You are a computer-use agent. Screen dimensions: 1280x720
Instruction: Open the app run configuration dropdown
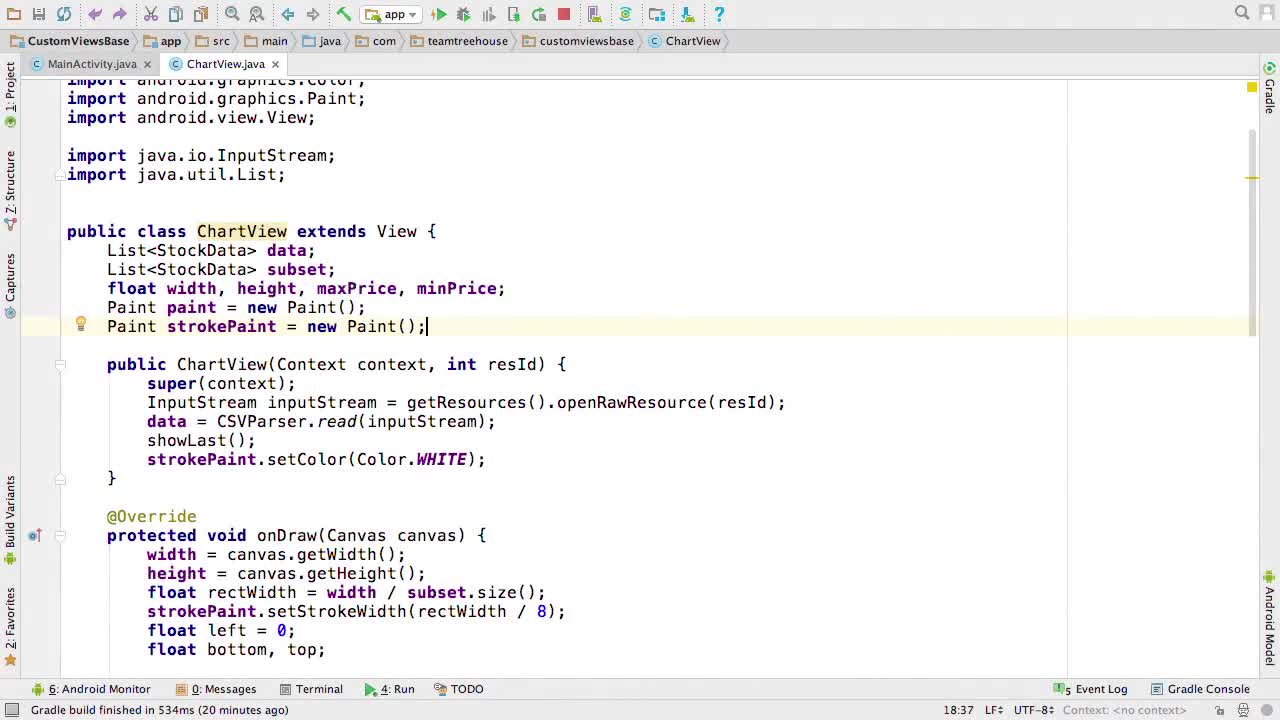click(390, 14)
